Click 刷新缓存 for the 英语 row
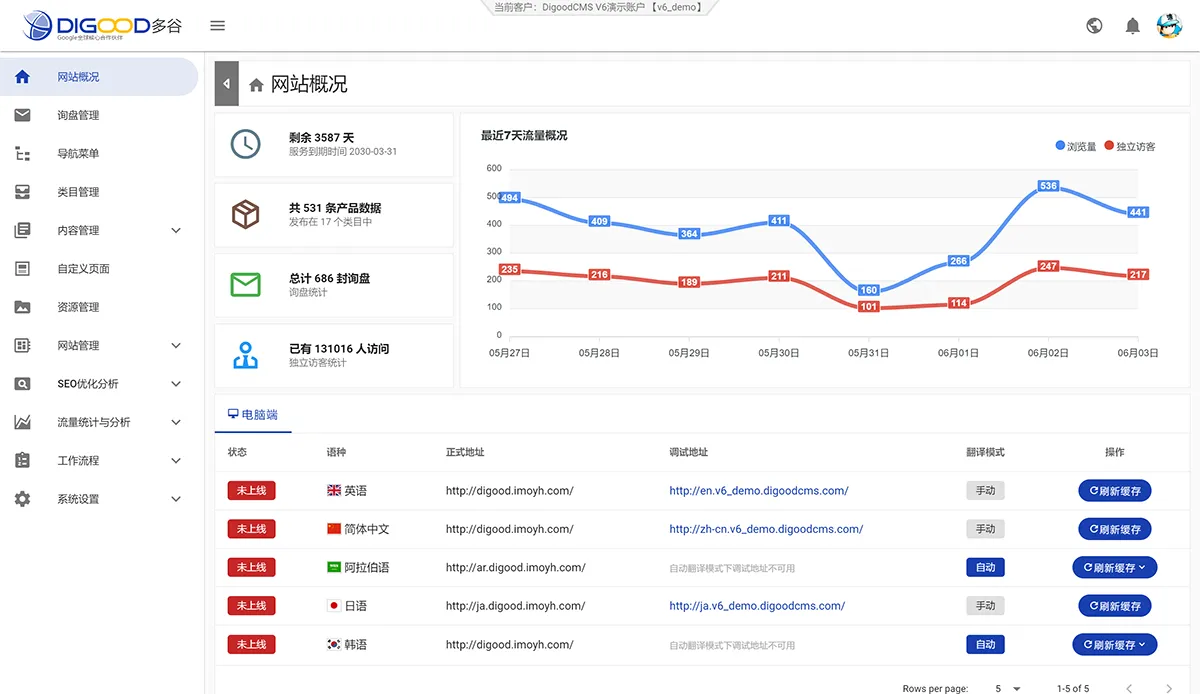 (1114, 490)
